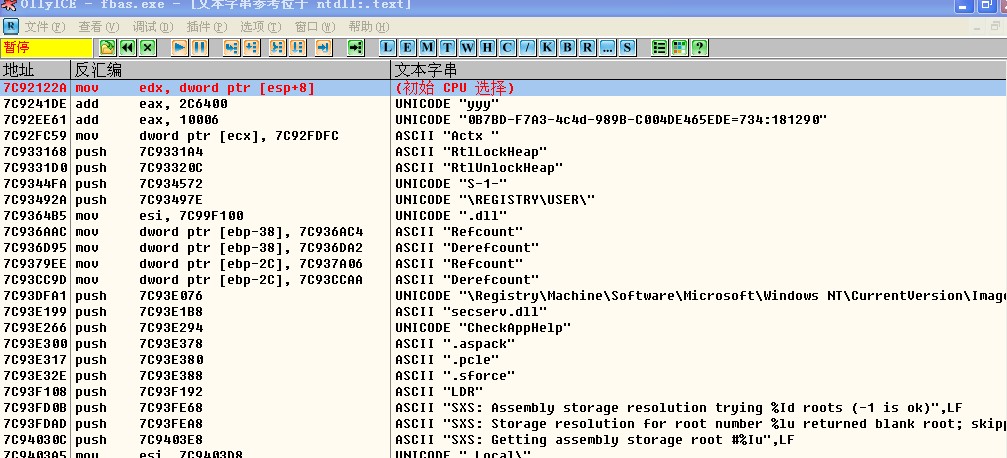This screenshot has width=1007, height=458.
Task: Click address 7C92EE61 in address column
Action: coord(35,120)
